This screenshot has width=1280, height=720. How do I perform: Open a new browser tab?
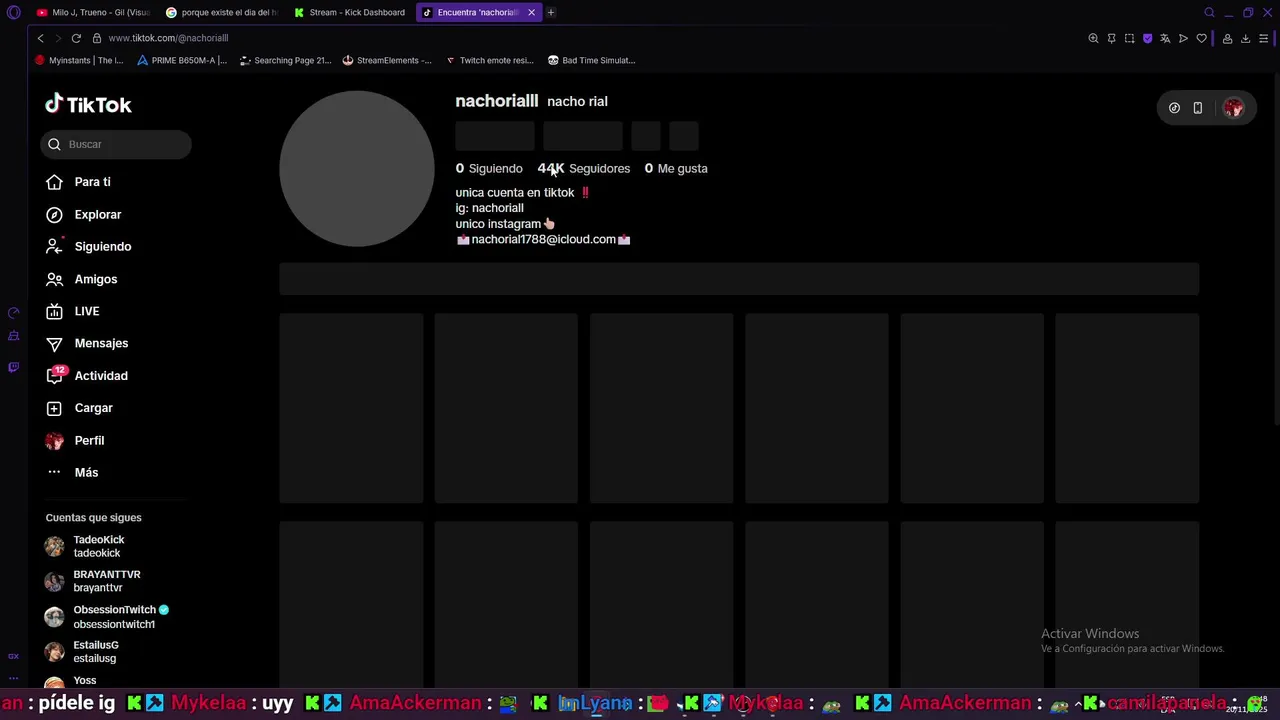click(551, 12)
